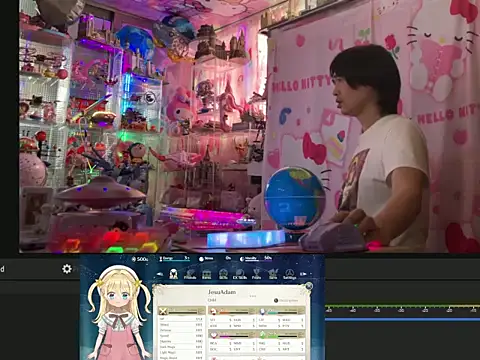Expand the small arrow at menu bar end

click(311, 274)
